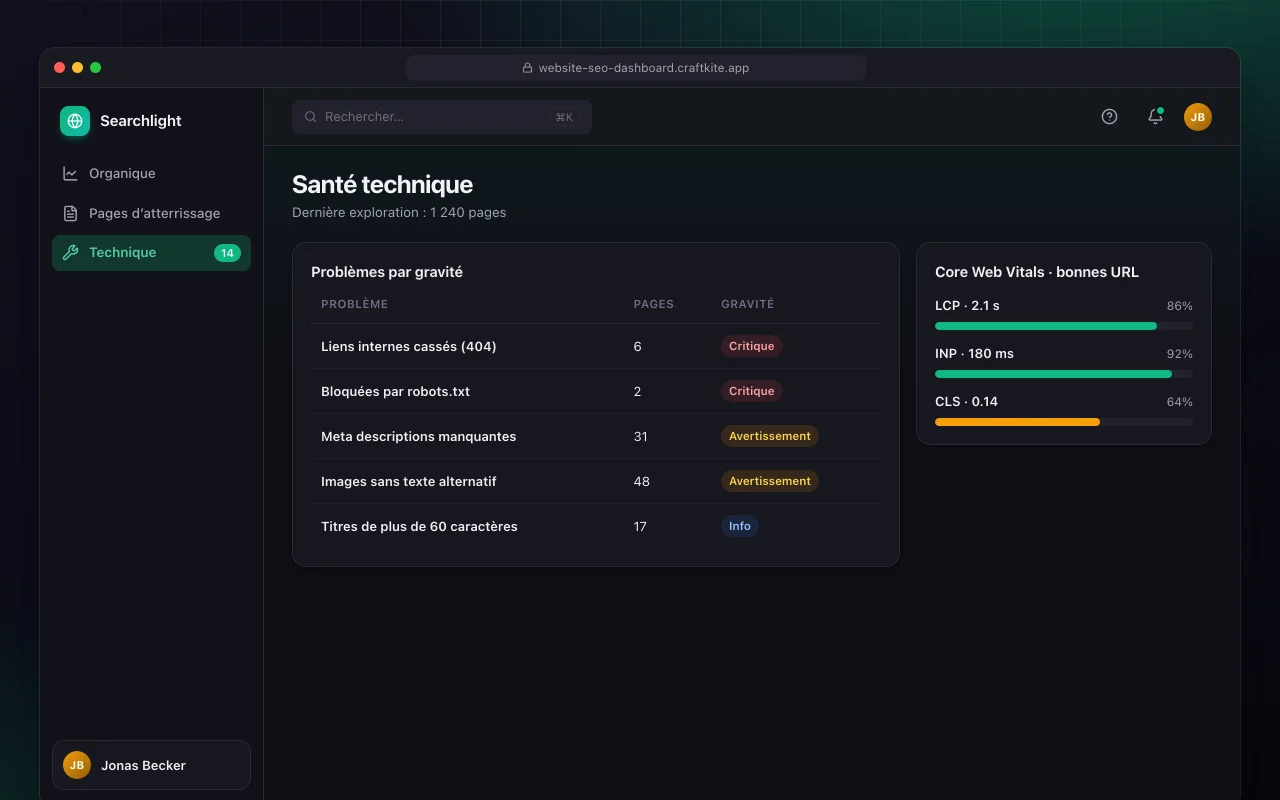Screen dimensions: 1280x800
Task: Click Jonas Becker's avatar in the sidebar footer
Action: click(77, 765)
